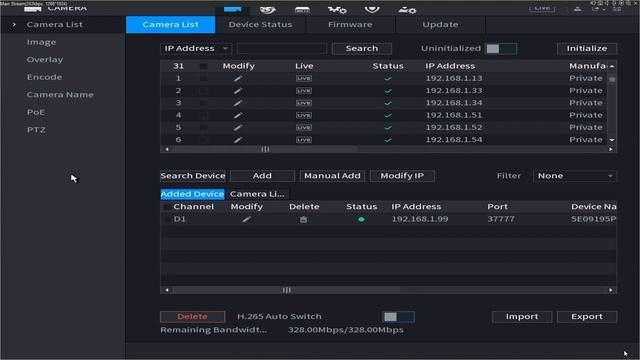Screen dimensions: 640x360
Task: Switch to the Firmware tab
Action: [350, 24]
